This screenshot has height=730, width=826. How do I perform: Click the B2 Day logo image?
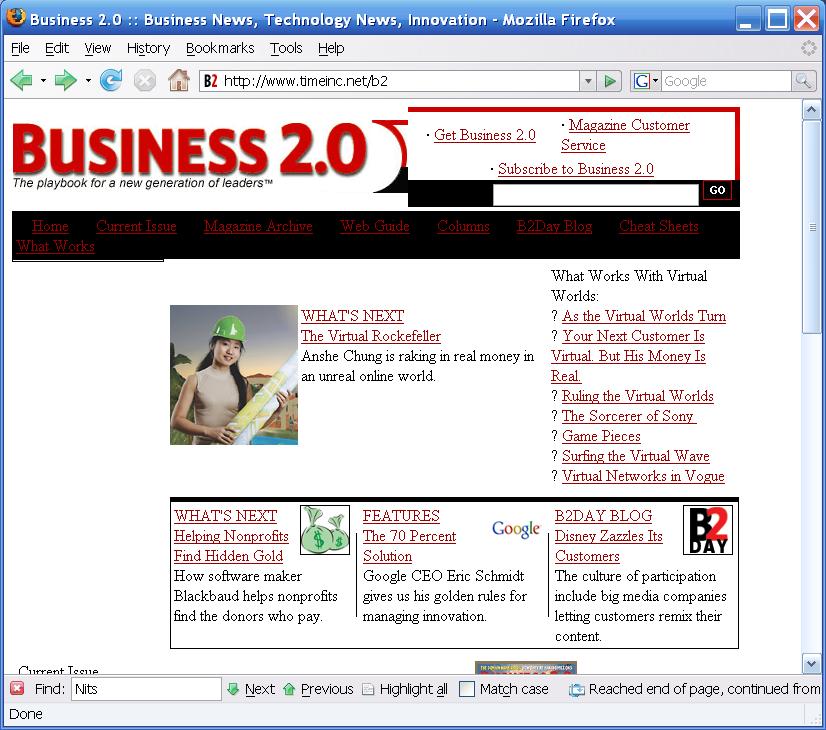(707, 530)
